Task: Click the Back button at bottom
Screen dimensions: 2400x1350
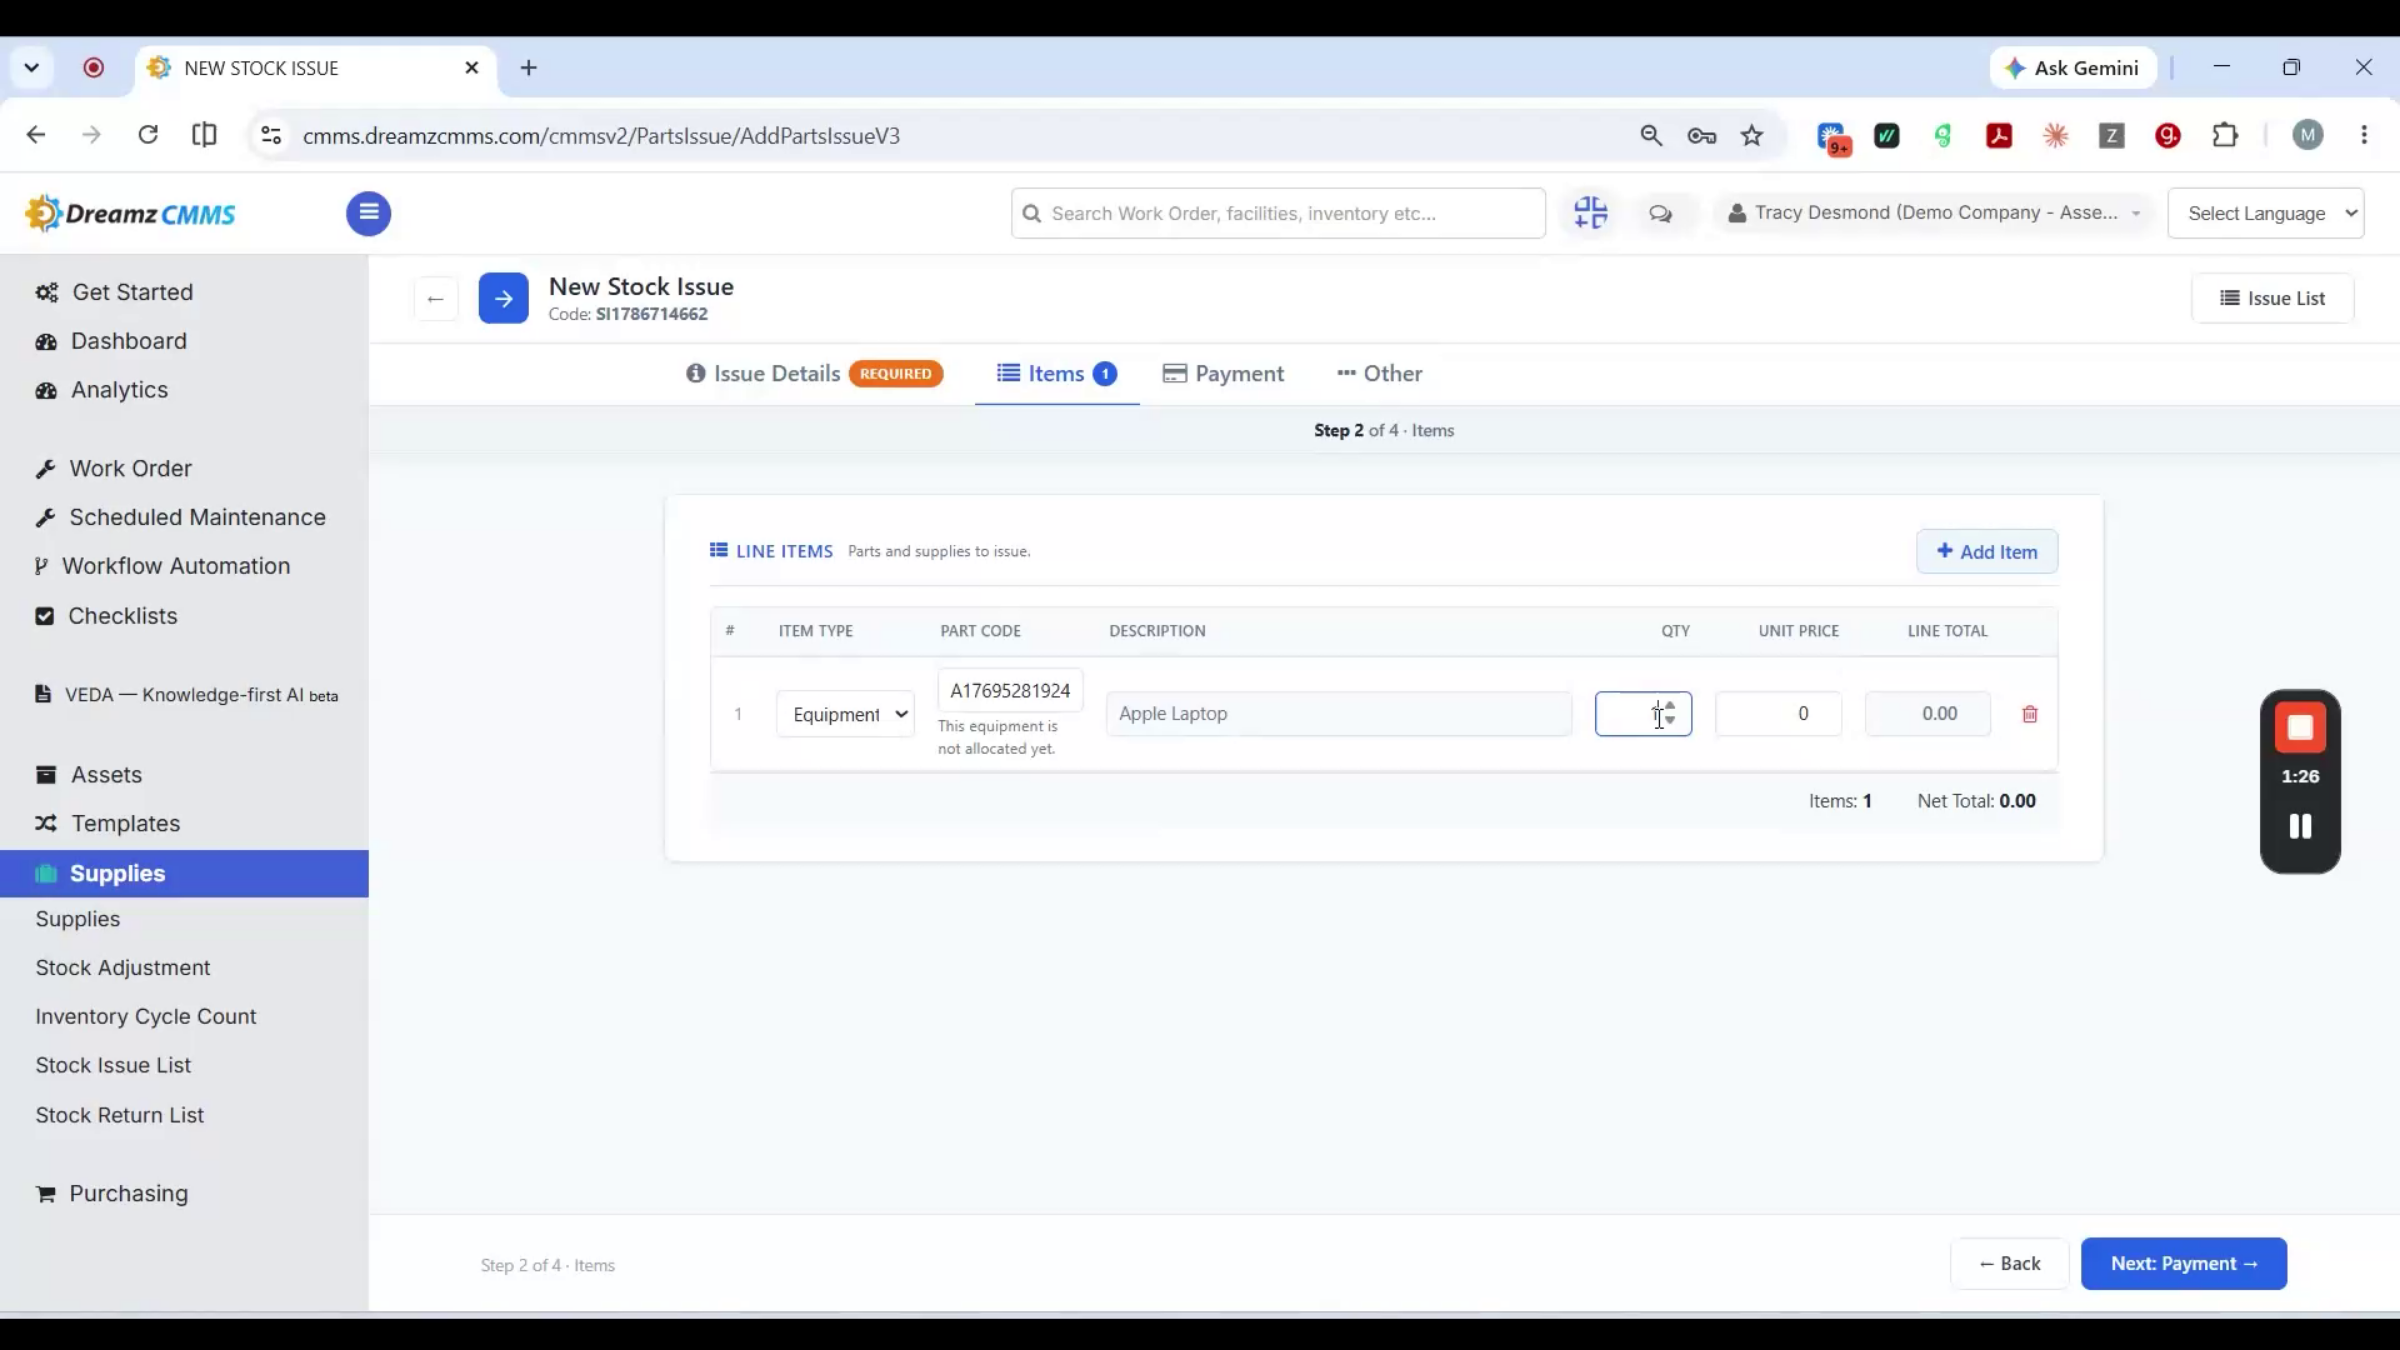Action: (x=2009, y=1264)
